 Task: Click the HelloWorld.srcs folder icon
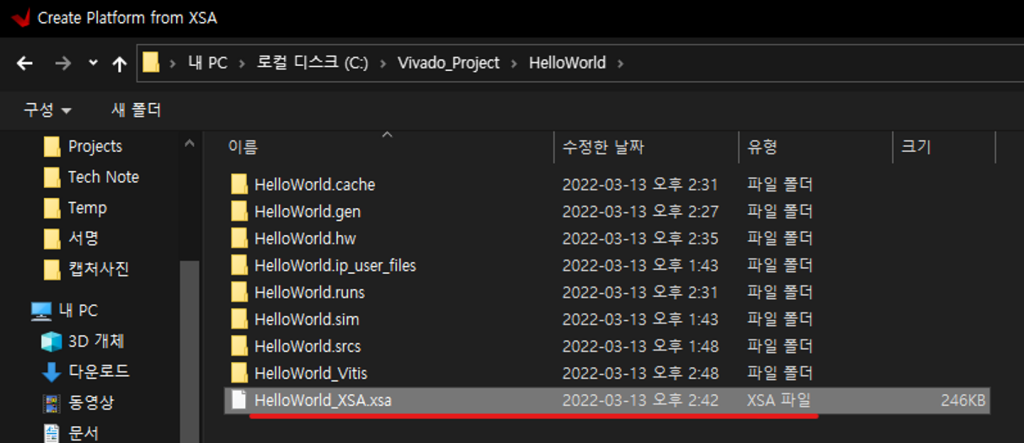pyautogui.click(x=240, y=346)
